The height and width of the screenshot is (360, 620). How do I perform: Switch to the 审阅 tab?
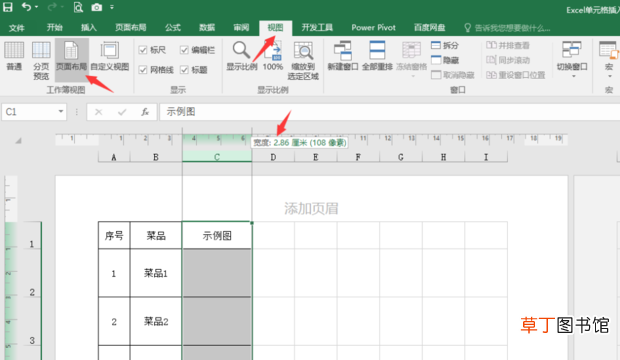pyautogui.click(x=241, y=28)
